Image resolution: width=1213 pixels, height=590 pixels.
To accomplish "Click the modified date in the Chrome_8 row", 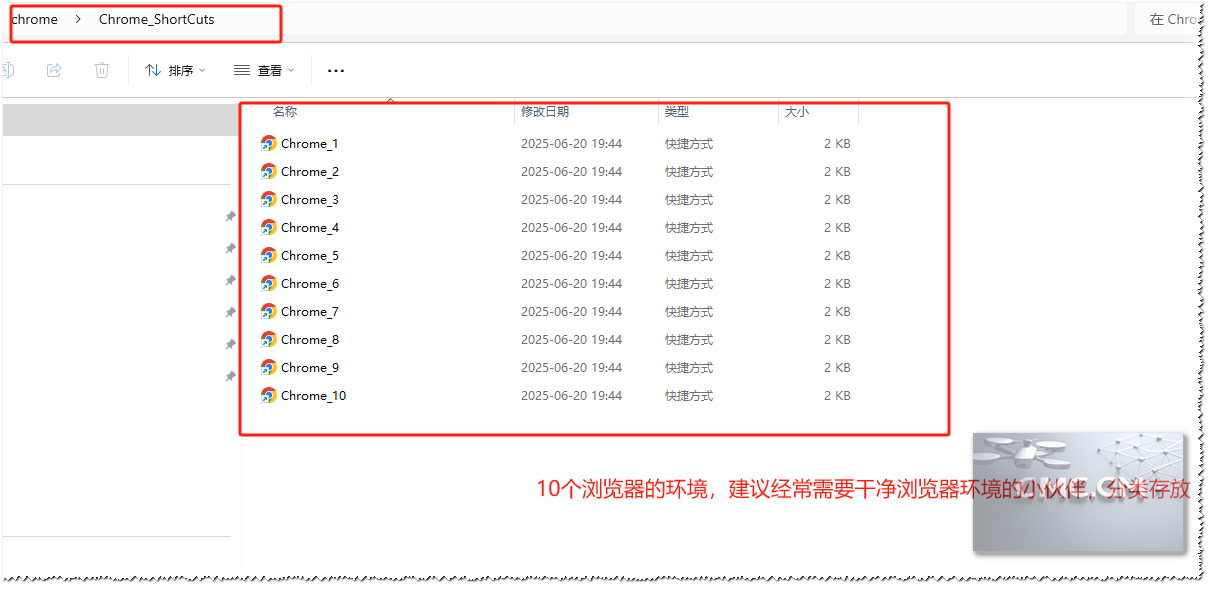I will (x=571, y=339).
